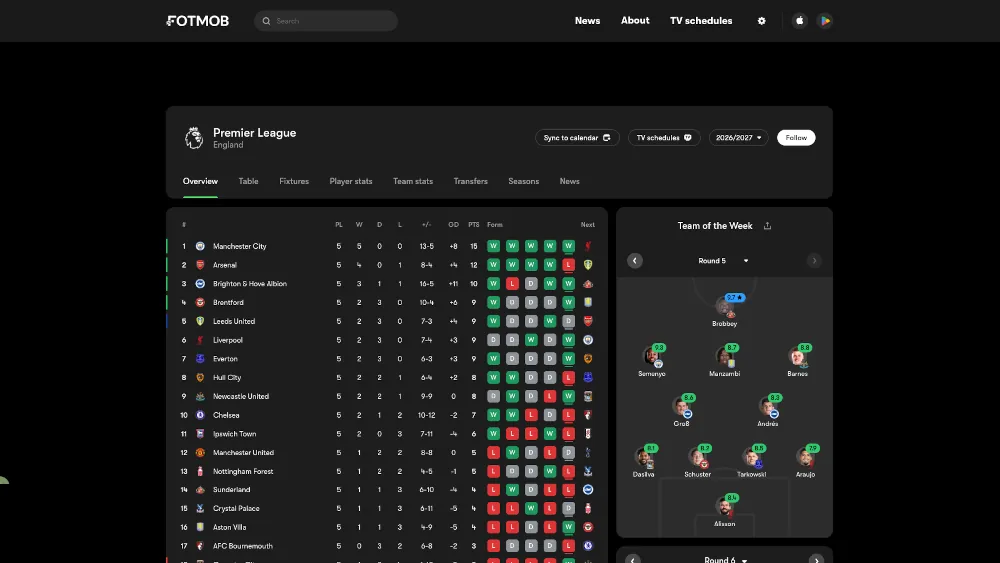Click the search input field

click(326, 21)
